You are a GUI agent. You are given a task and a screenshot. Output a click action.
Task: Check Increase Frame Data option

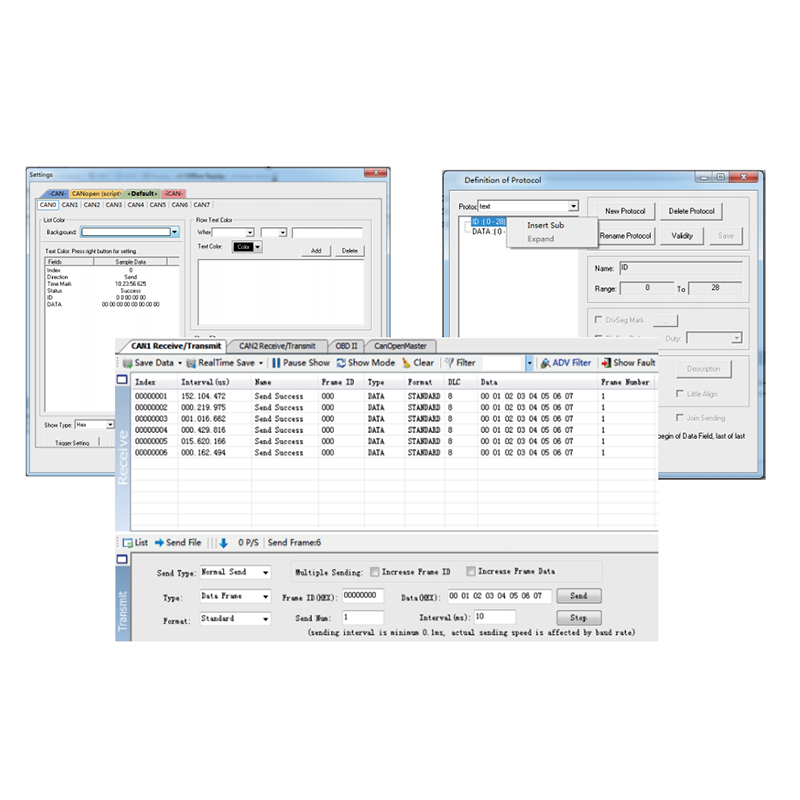tap(471, 571)
